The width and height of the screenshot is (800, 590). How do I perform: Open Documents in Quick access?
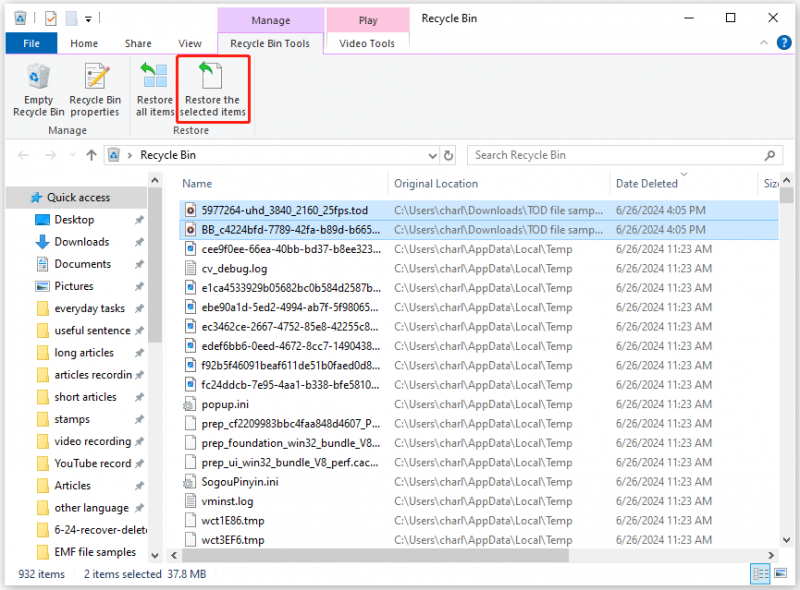(x=82, y=264)
